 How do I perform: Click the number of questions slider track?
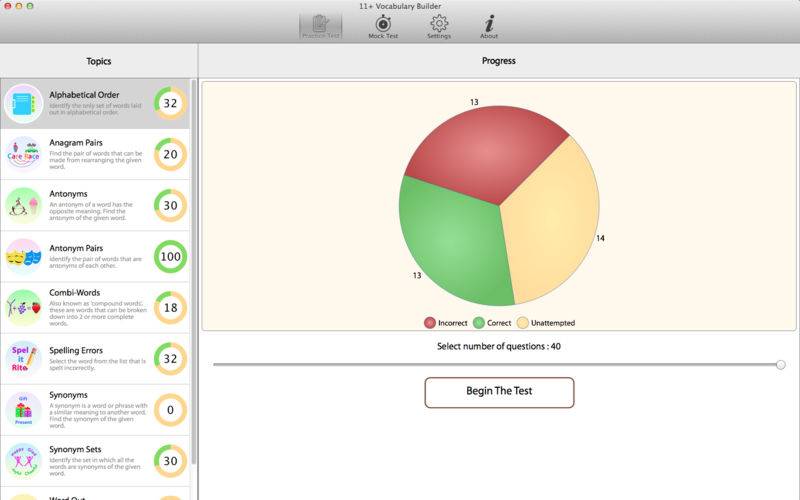pos(496,364)
